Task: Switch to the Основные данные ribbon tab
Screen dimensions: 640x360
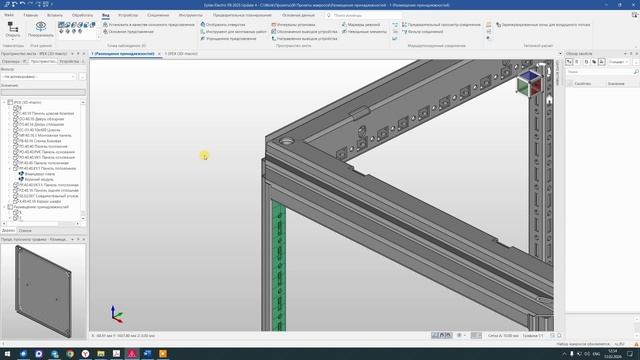Action: tap(298, 15)
